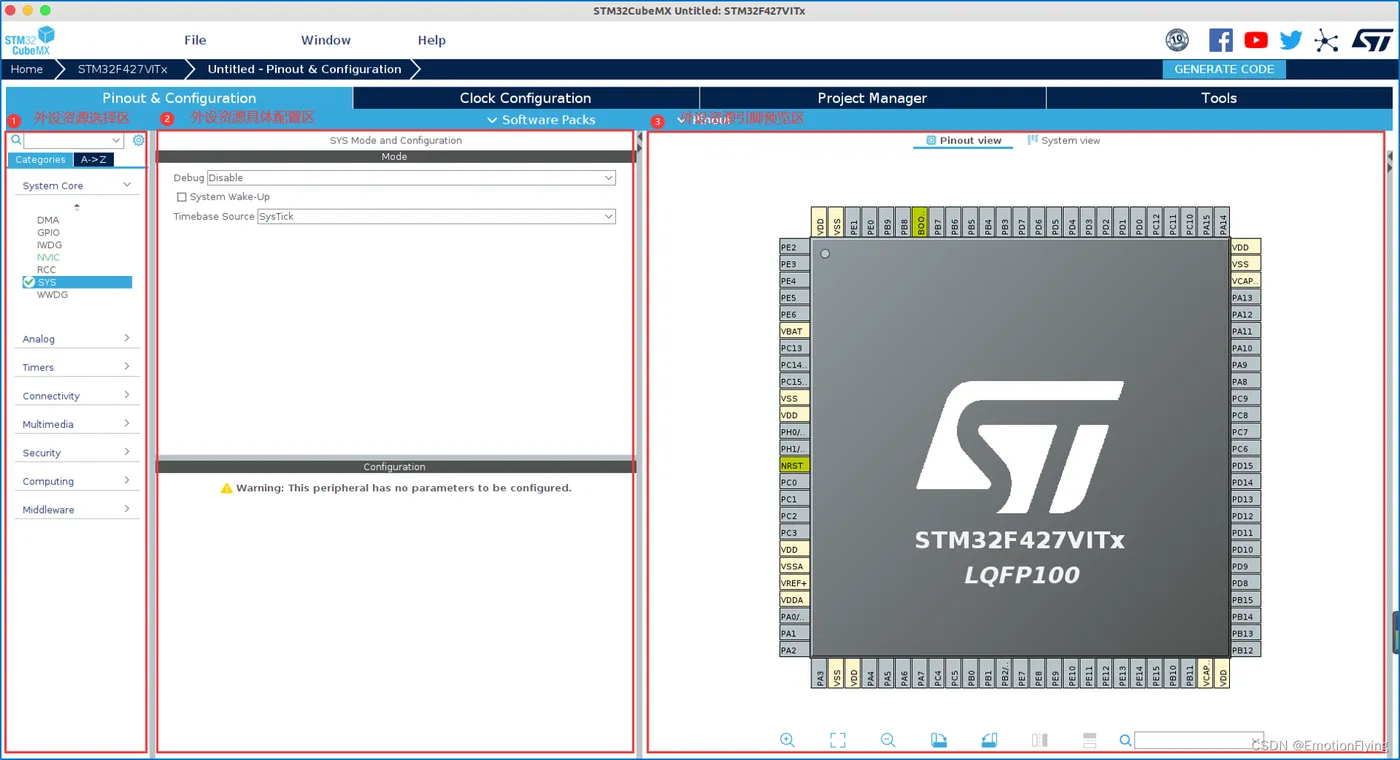Click the warning triangle icon
Viewport: 1400px width, 760px height.
(227, 488)
